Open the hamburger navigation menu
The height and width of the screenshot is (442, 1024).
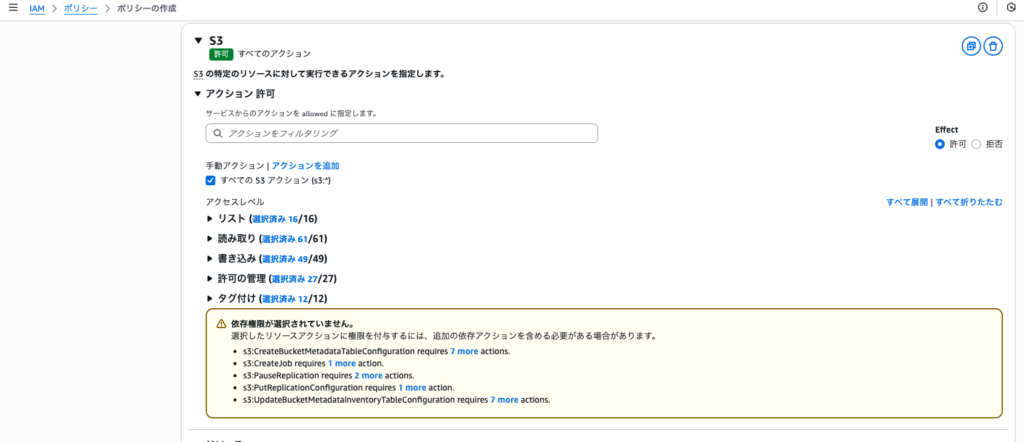click(13, 8)
